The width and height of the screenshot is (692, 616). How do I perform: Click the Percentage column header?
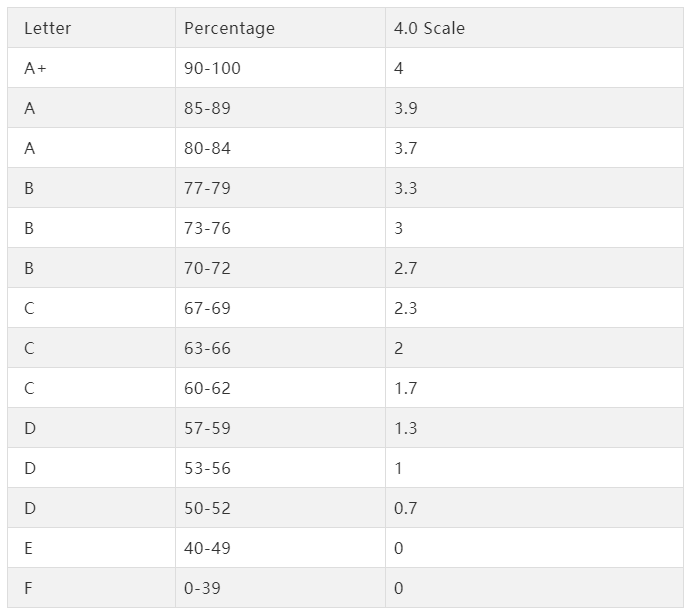(x=229, y=28)
